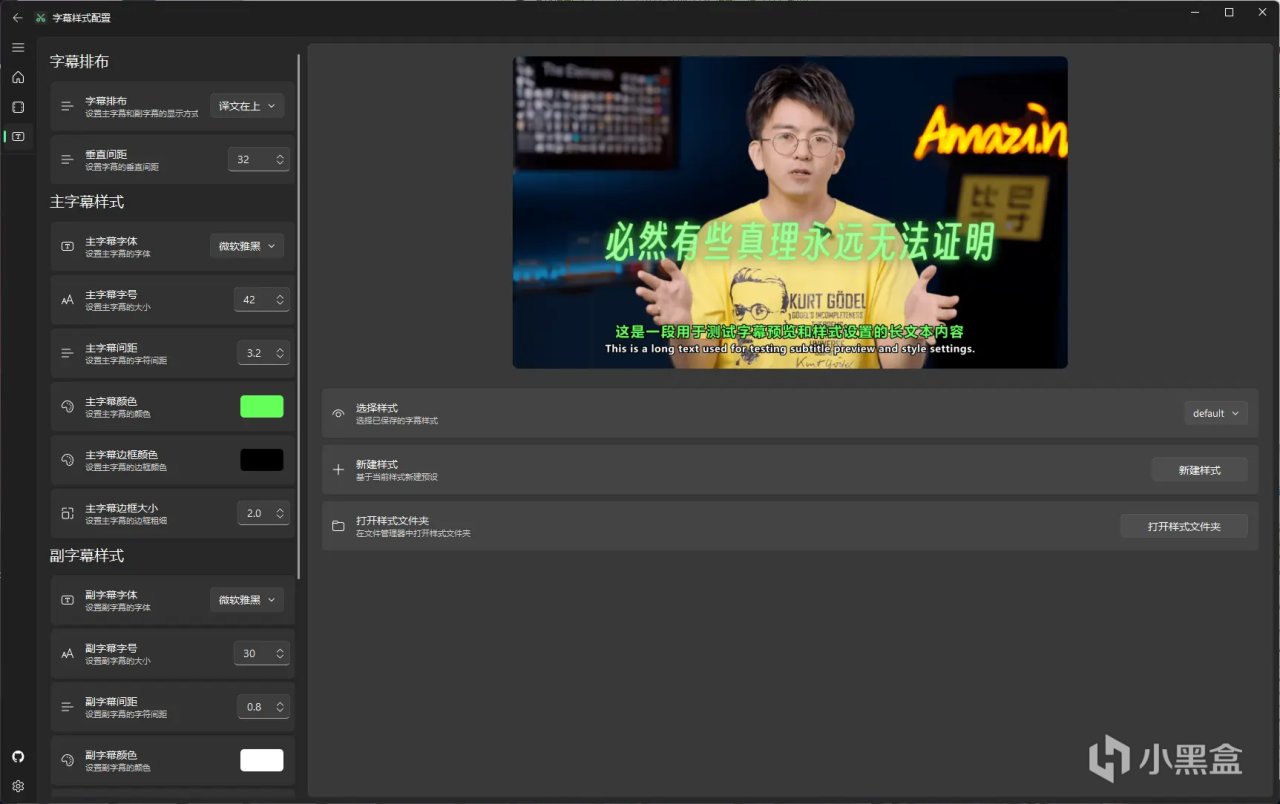Click the back arrow in title bar

17,17
